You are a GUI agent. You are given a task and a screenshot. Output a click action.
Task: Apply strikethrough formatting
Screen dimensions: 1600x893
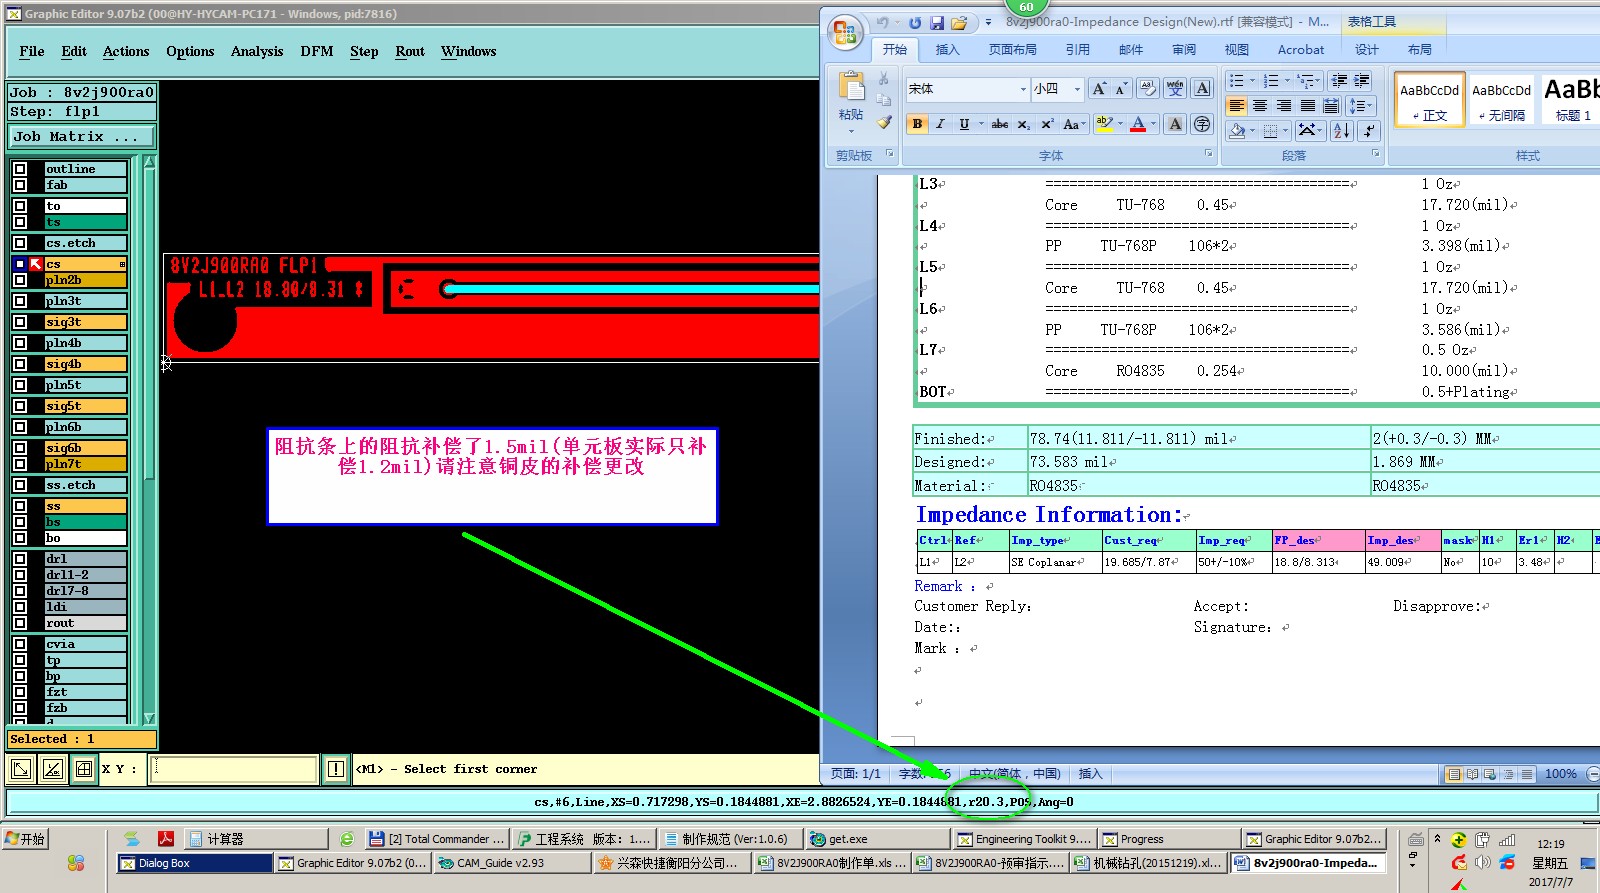1000,124
